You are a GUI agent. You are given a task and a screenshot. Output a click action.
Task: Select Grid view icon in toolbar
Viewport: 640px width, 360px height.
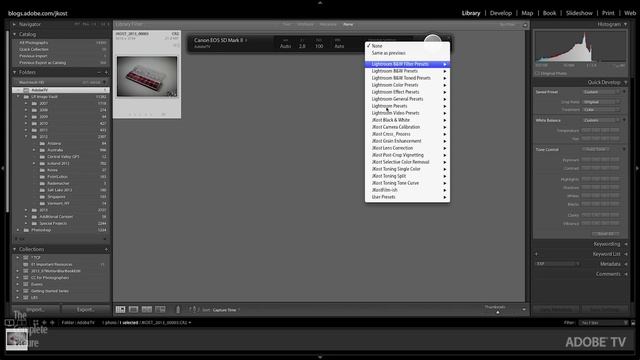coord(120,309)
